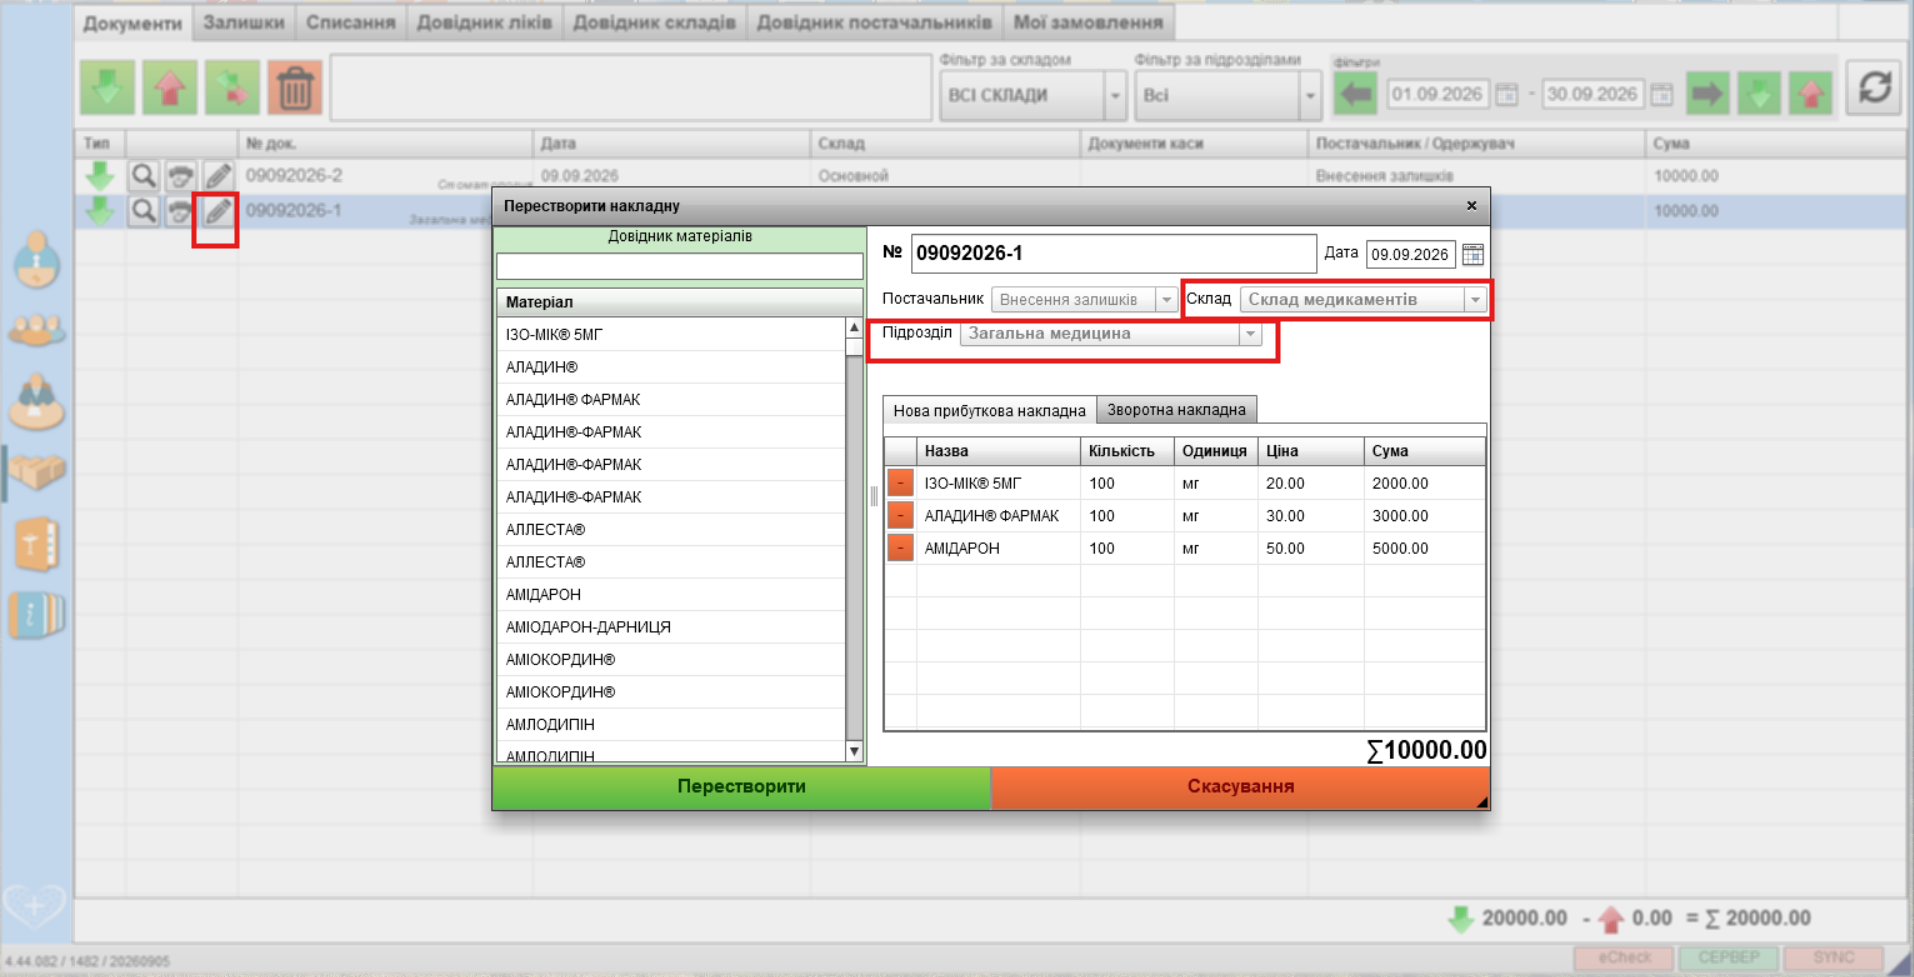This screenshot has width=1914, height=977.
Task: Click magnifier view icon for document 09092026-2
Action: [144, 176]
